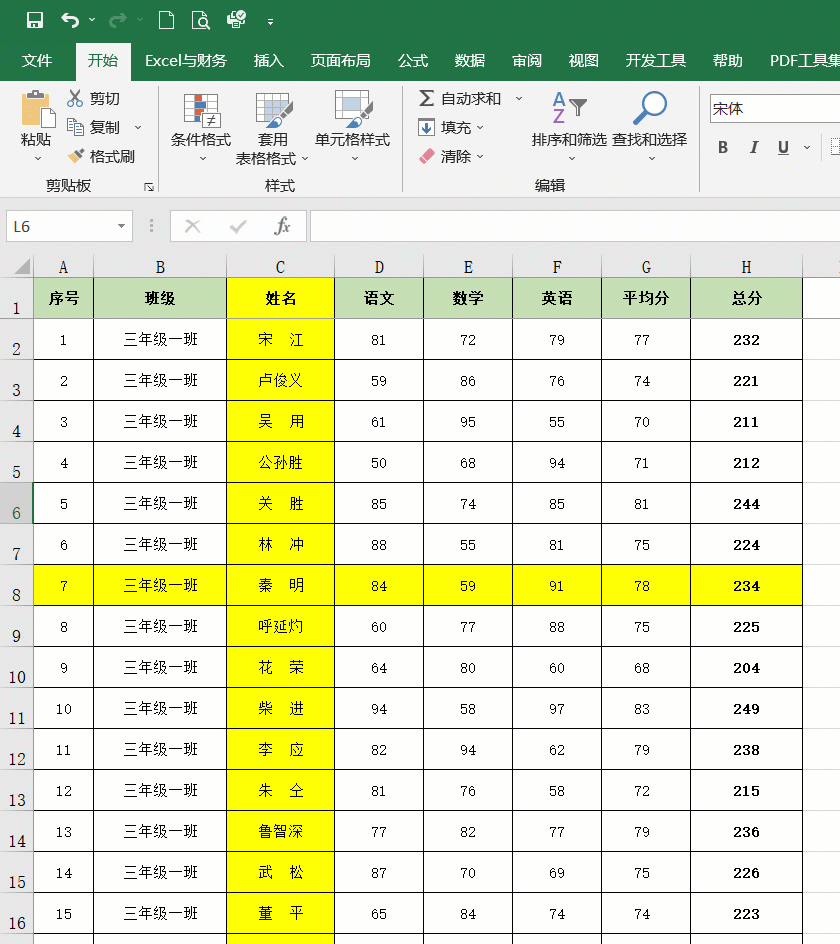Toggle Italic formatting
This screenshot has height=944, width=840.
pos(753,148)
